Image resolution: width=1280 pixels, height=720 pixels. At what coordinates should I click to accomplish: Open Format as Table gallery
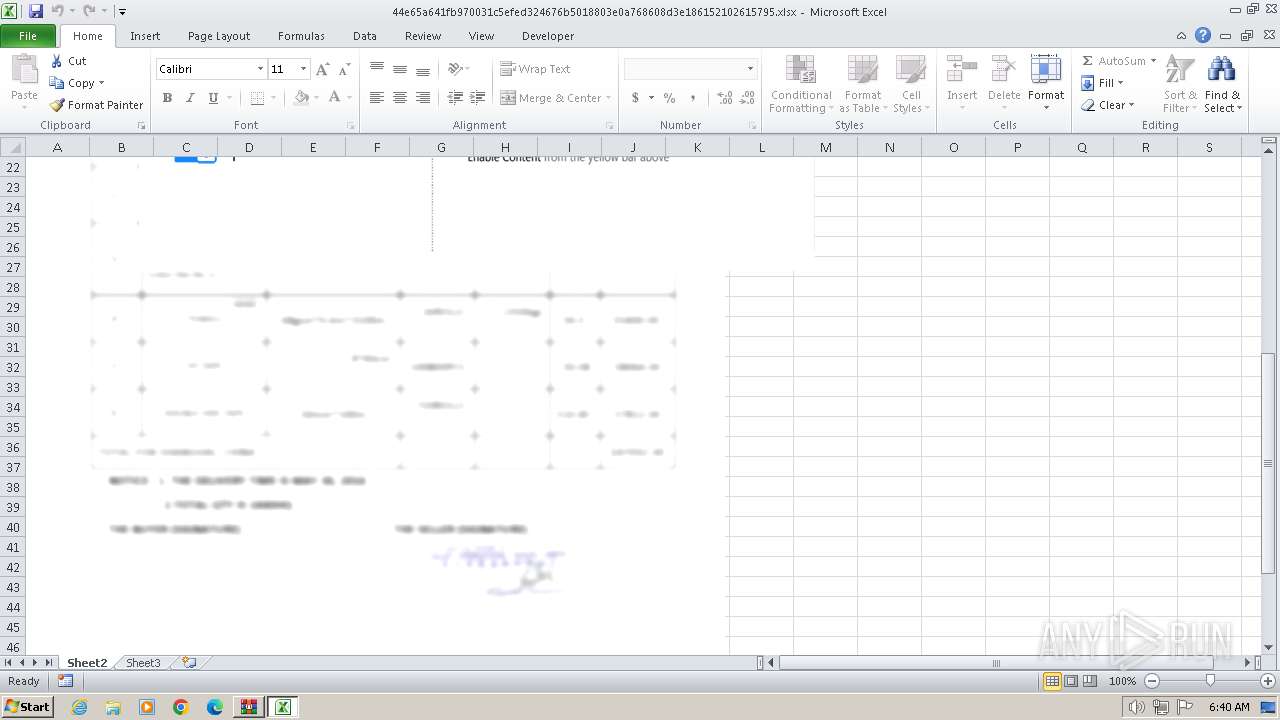pos(862,84)
